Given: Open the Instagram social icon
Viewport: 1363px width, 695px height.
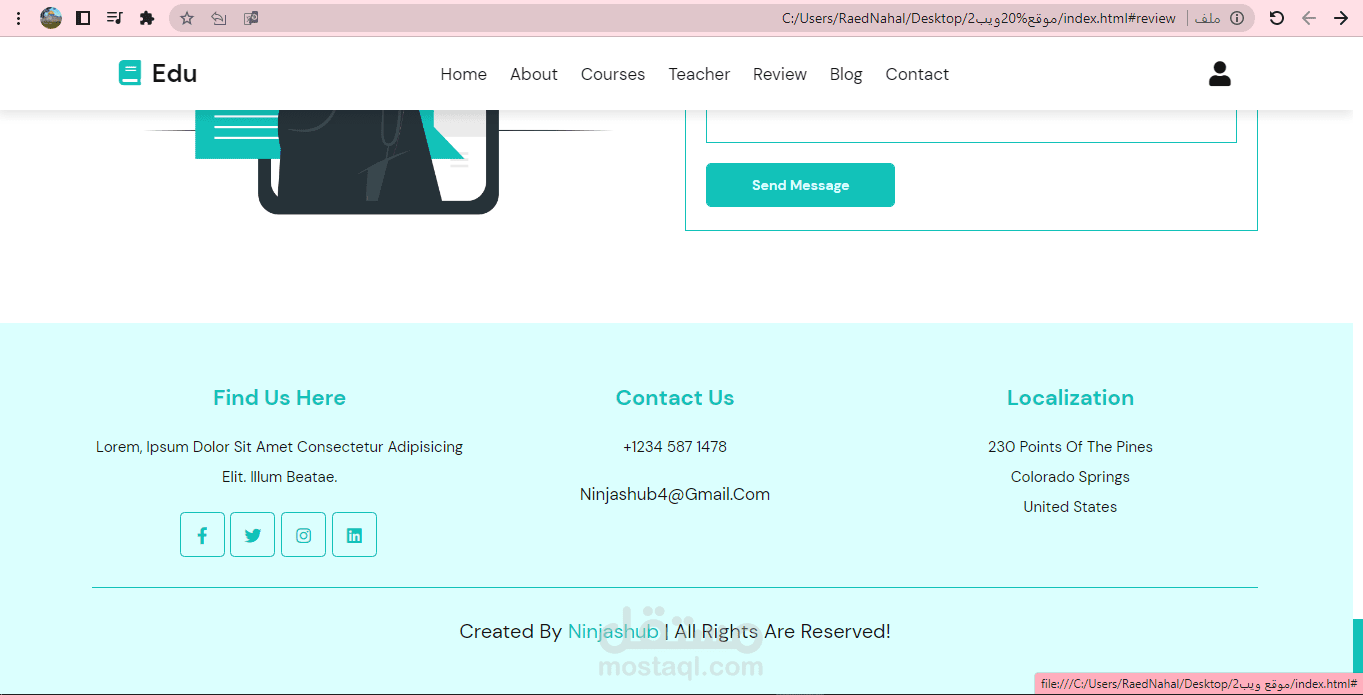Looking at the screenshot, I should (x=303, y=535).
